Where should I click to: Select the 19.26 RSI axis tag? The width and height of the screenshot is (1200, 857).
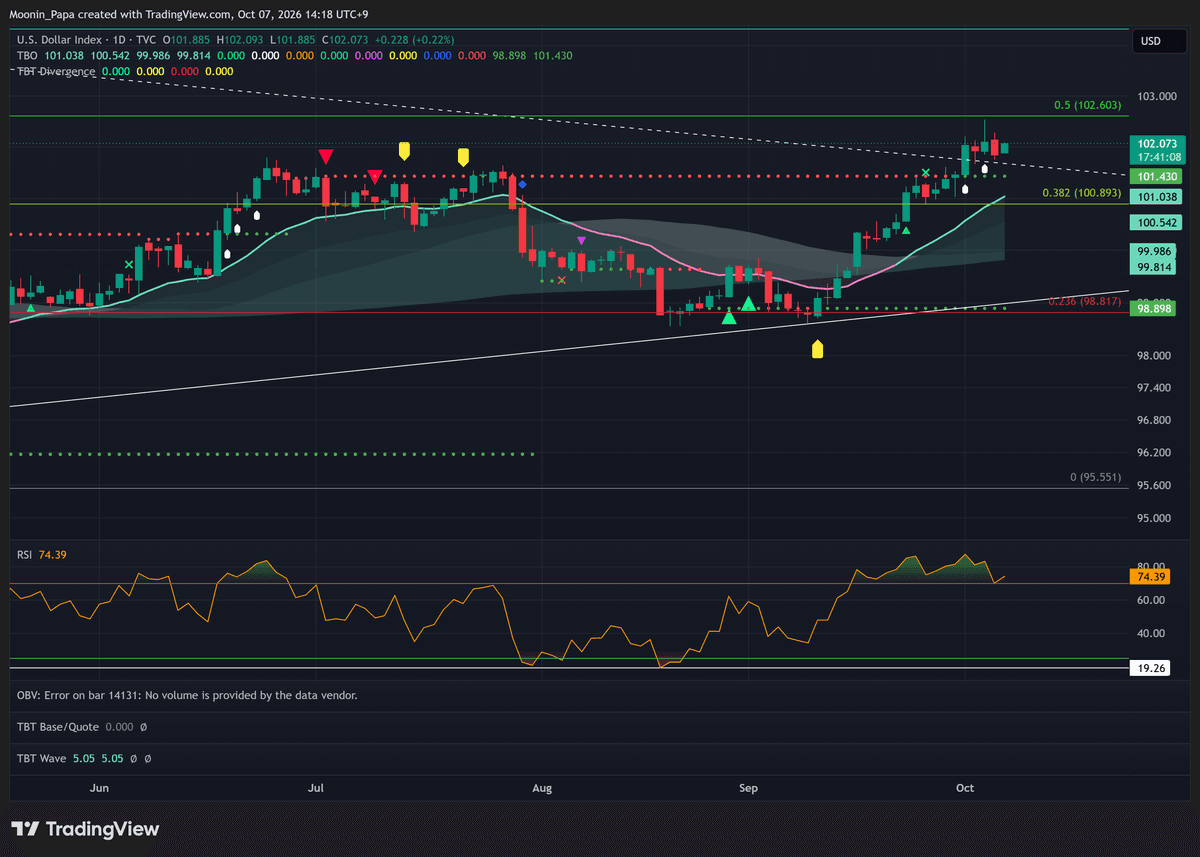(1150, 666)
